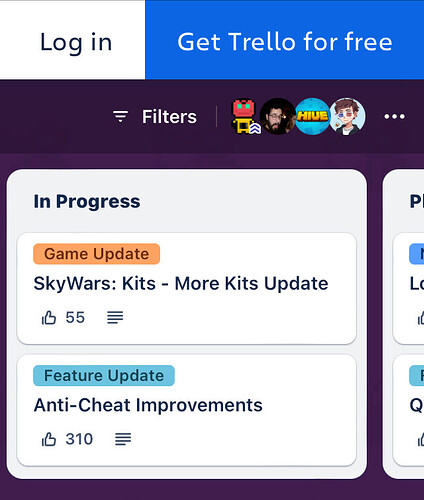
Task: Select the blue Feature Update label
Action: pos(104,376)
